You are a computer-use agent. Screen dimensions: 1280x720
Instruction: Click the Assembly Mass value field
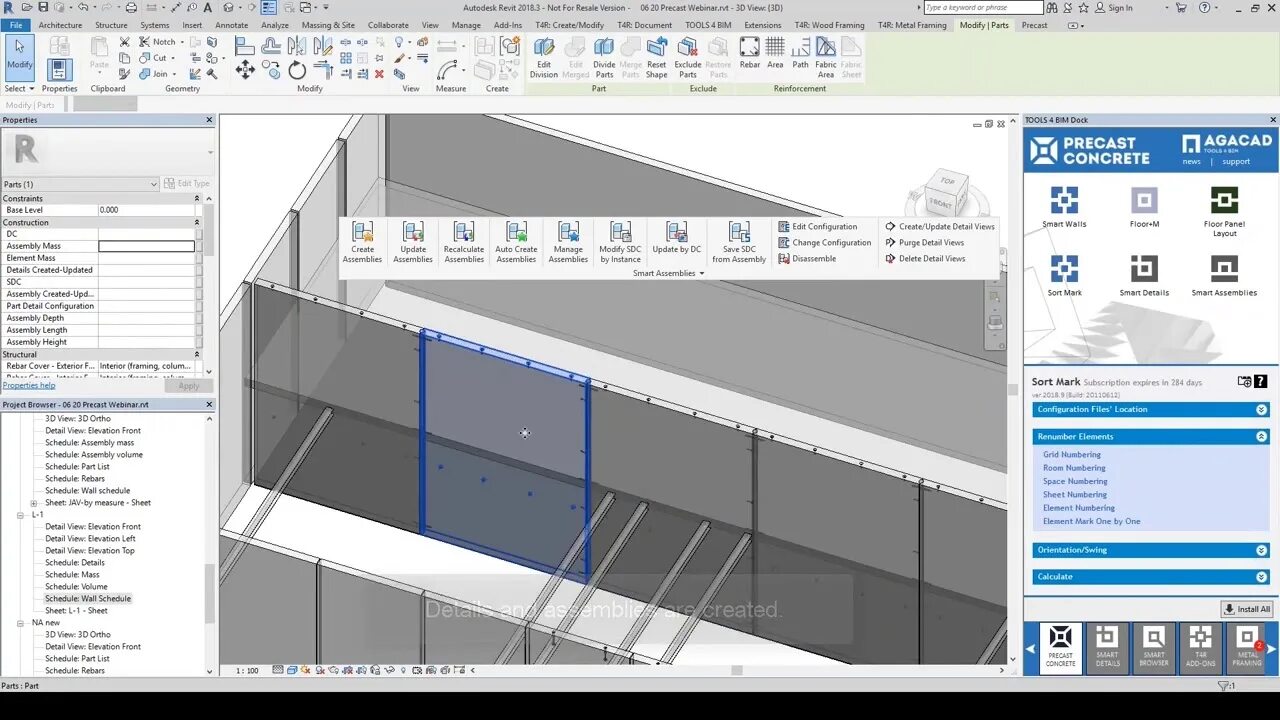tap(146, 246)
